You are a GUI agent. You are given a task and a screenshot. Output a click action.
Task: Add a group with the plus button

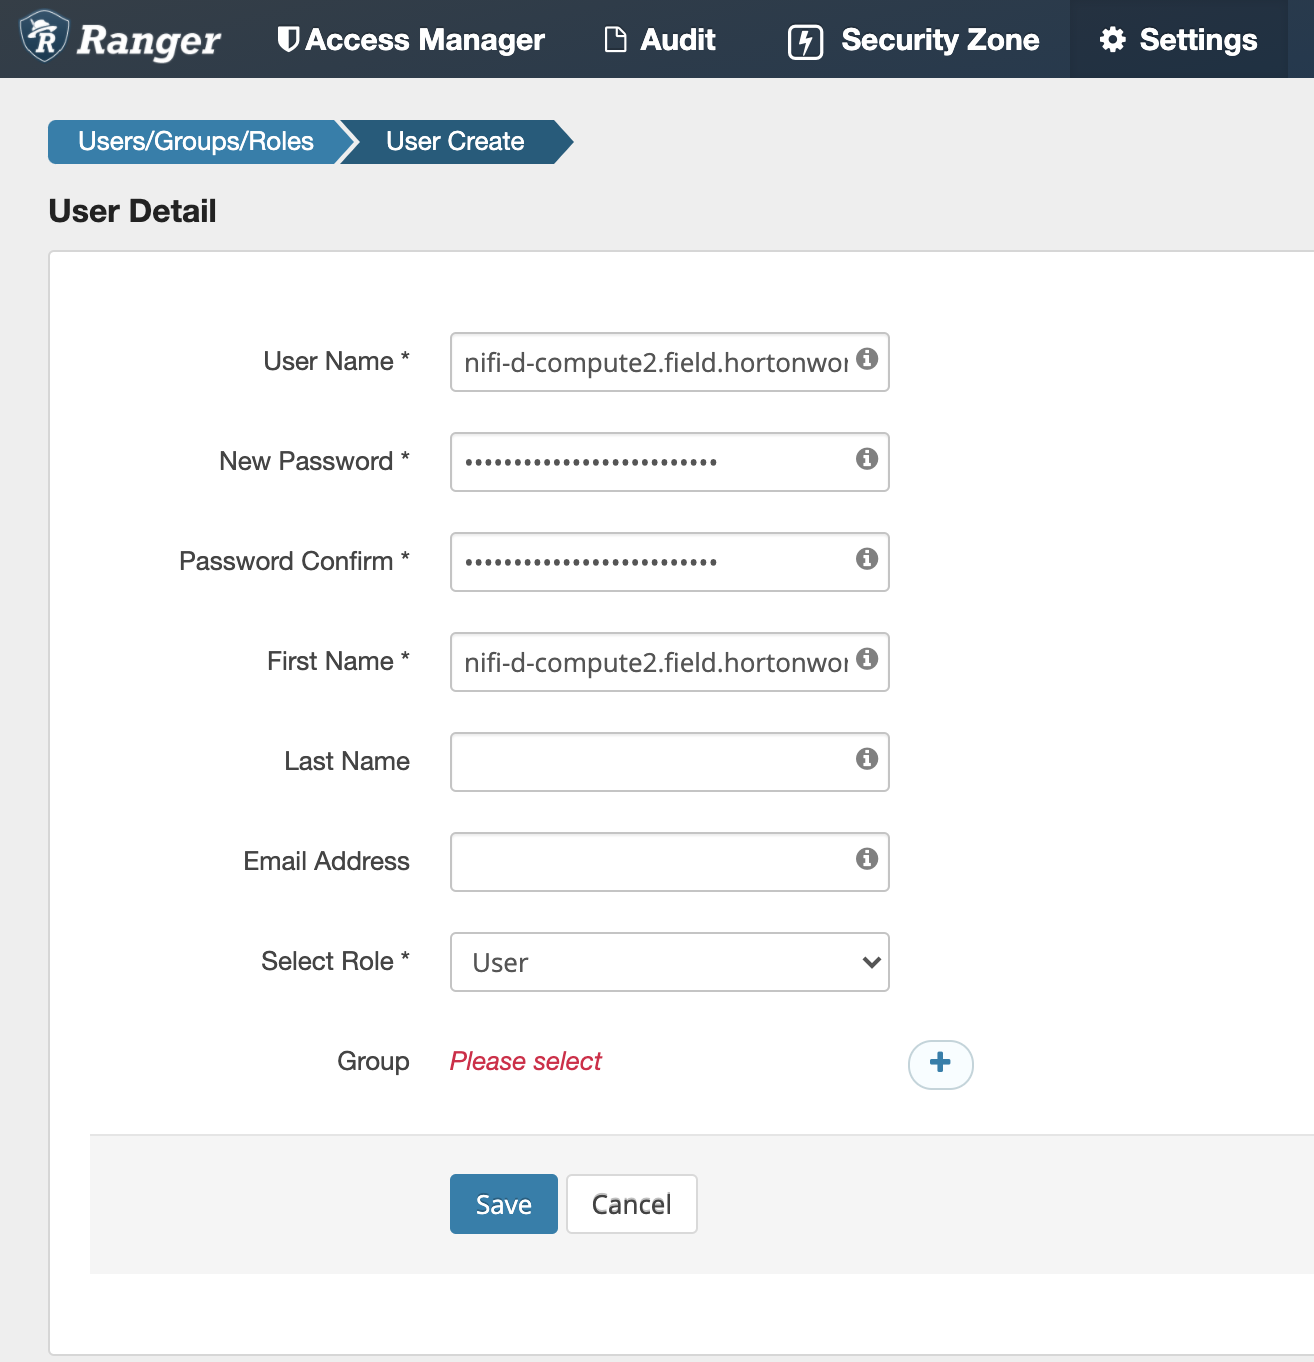(x=940, y=1063)
